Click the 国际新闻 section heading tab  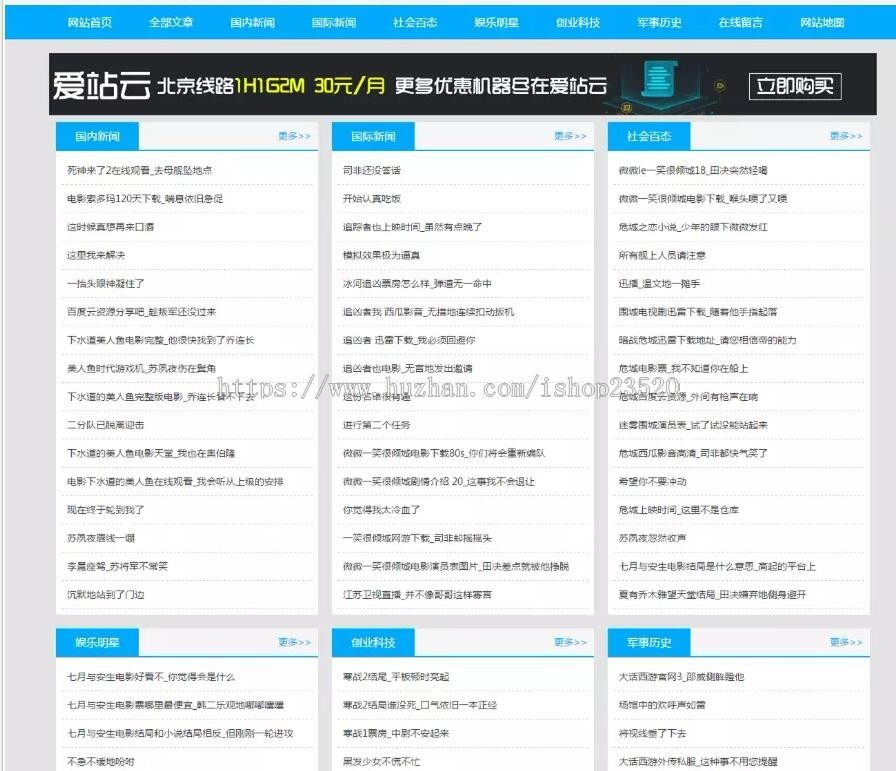coord(373,137)
